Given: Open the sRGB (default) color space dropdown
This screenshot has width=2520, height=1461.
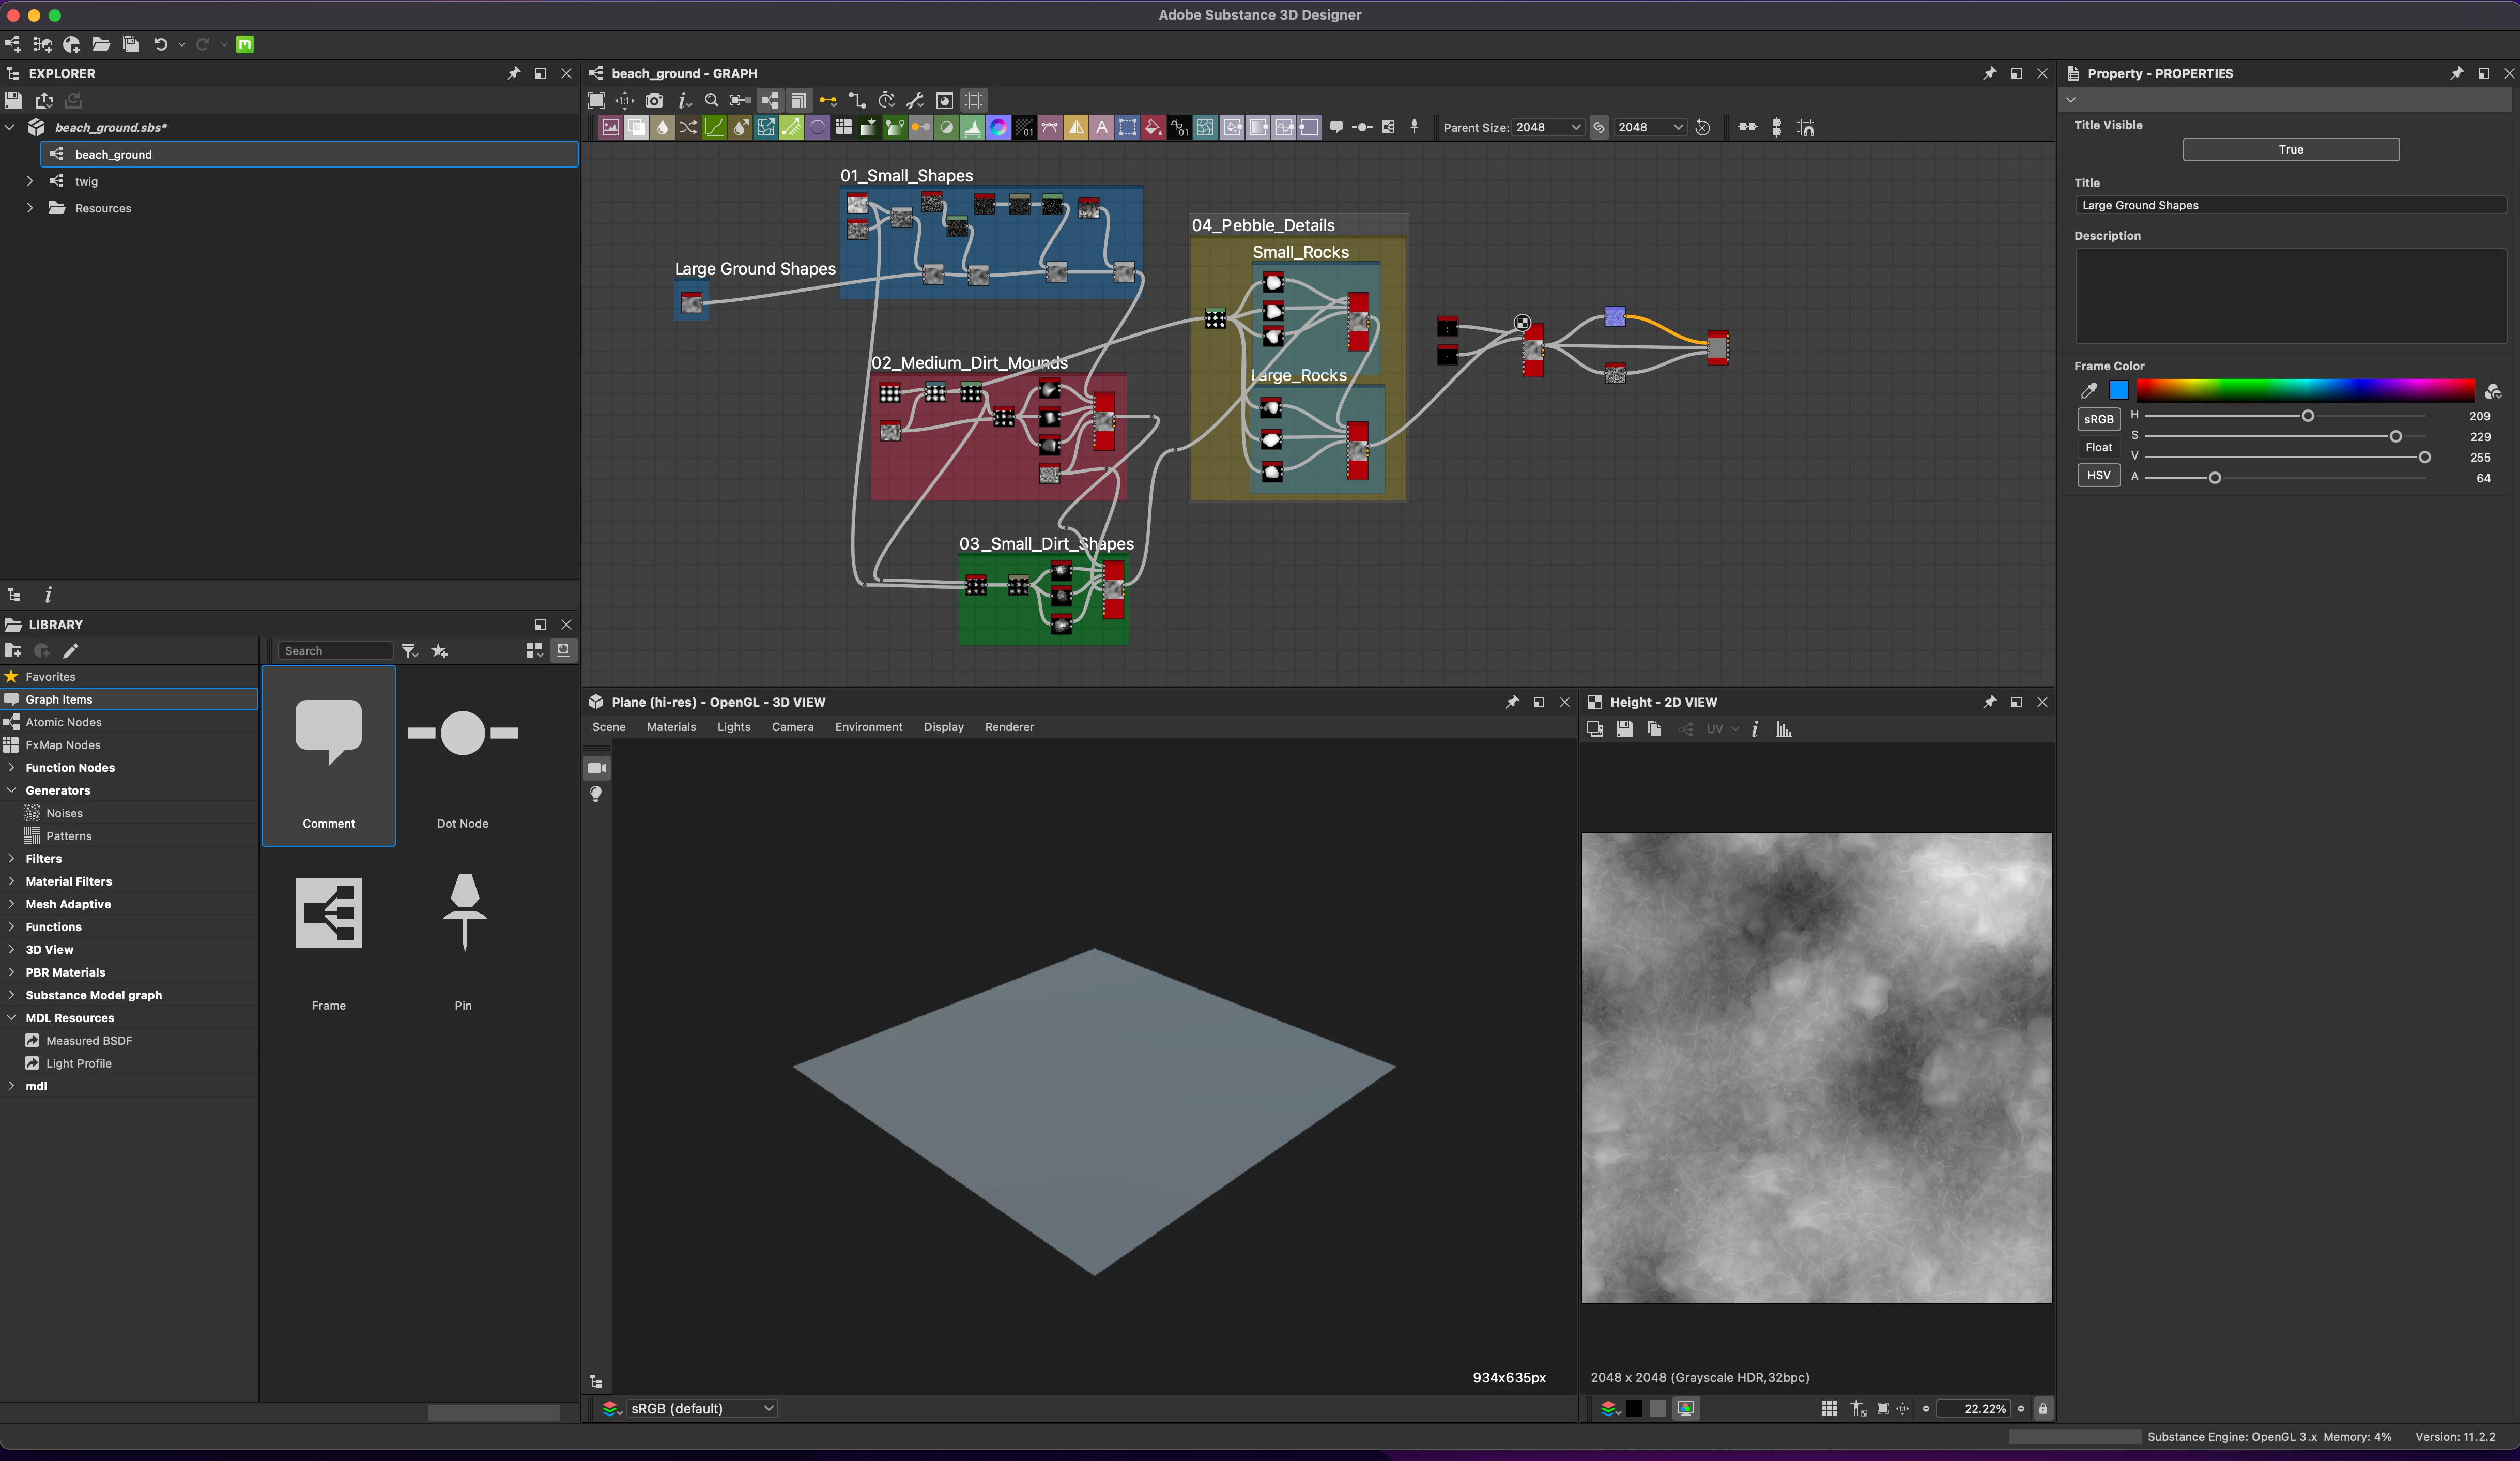Looking at the screenshot, I should click(700, 1408).
